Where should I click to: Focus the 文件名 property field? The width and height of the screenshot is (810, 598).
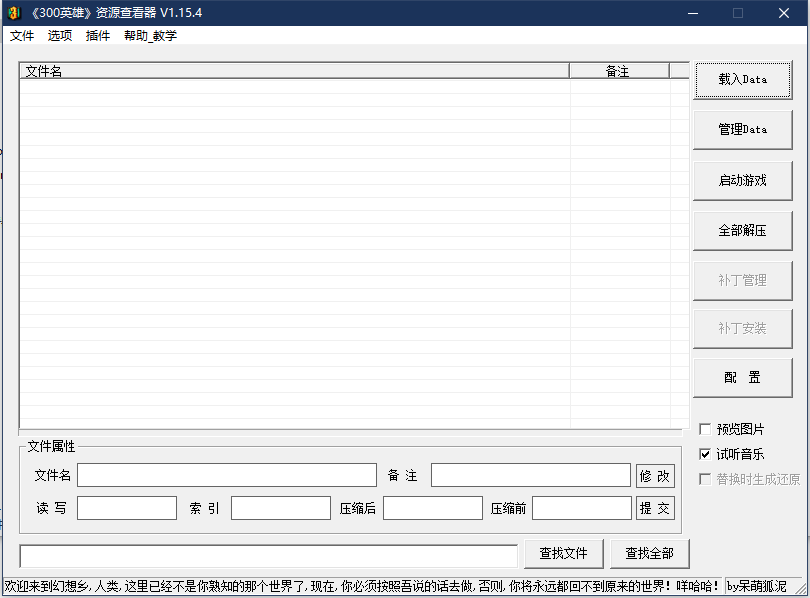227,475
